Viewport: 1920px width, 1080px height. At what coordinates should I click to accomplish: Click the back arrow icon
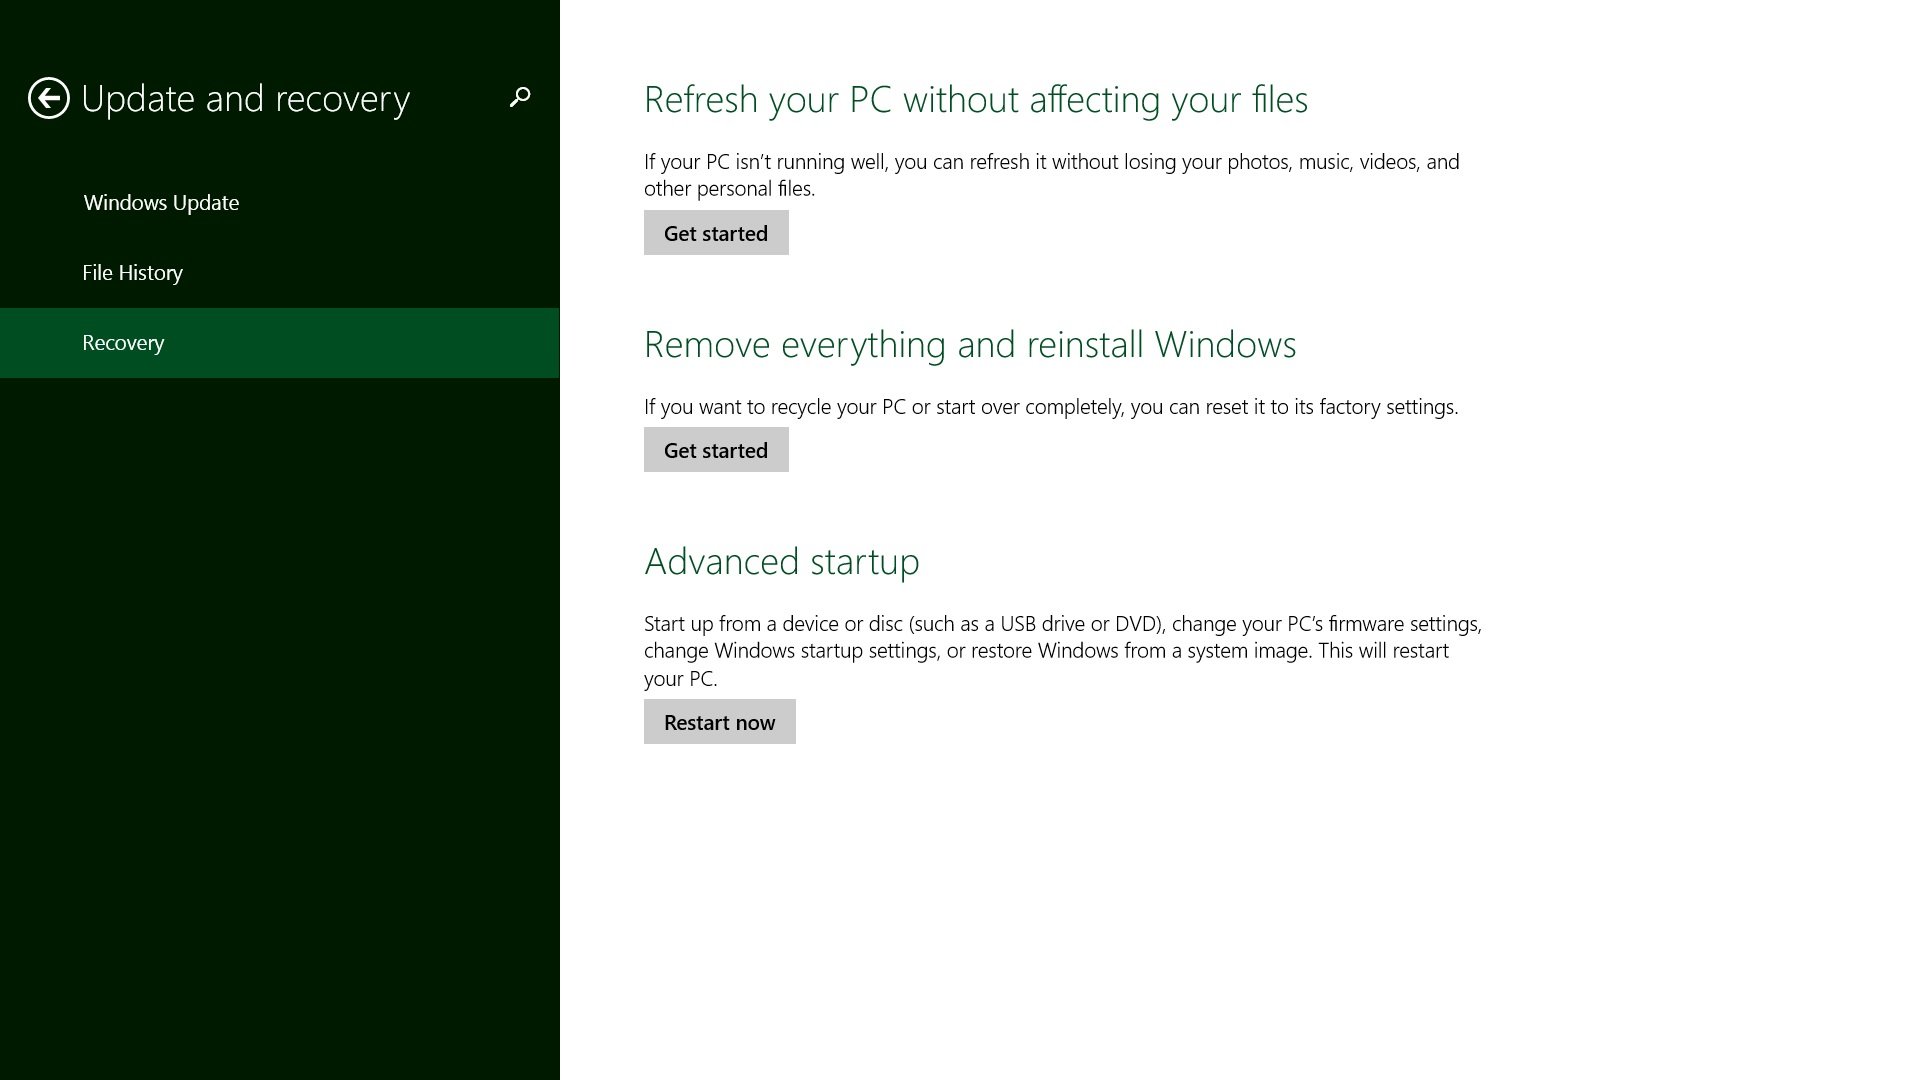49,98
